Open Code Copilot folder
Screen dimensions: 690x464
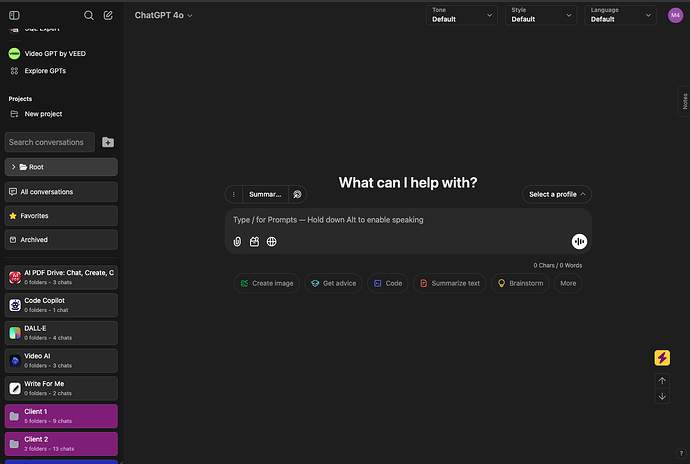61,305
